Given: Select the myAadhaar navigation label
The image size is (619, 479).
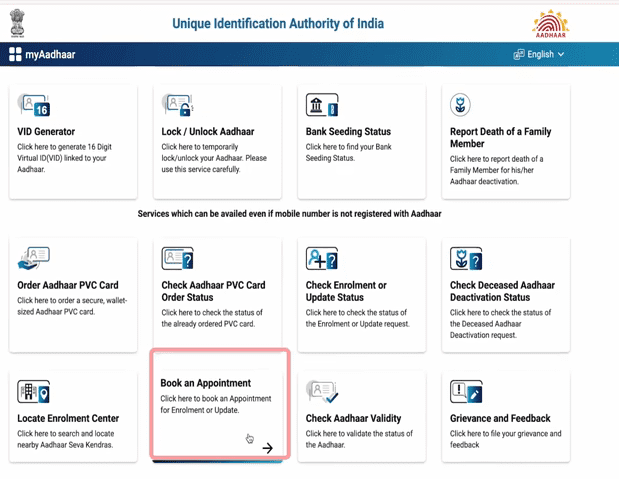Looking at the screenshot, I should point(50,54).
